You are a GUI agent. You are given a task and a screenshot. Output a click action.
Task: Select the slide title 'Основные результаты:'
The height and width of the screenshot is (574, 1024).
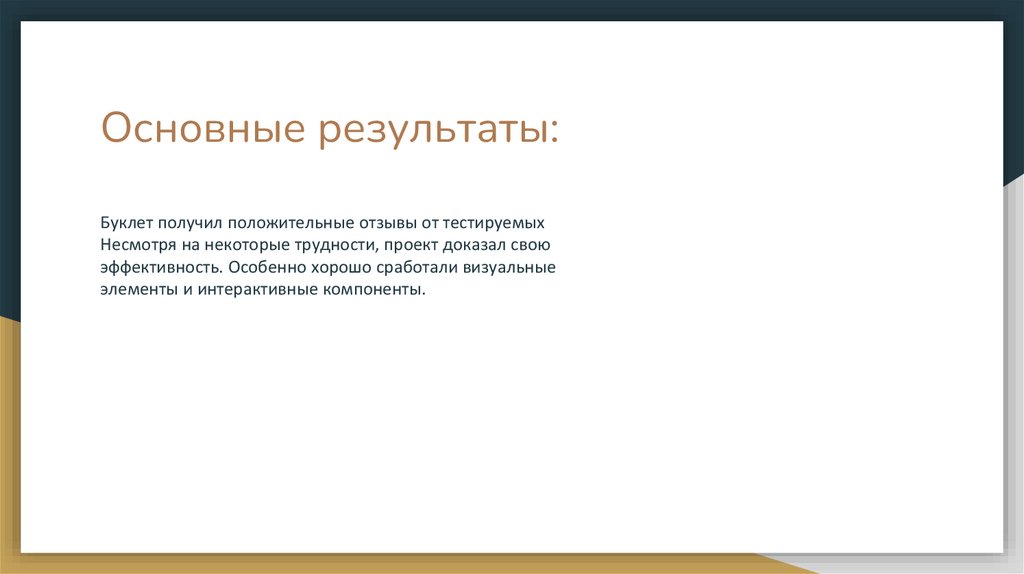click(x=330, y=129)
